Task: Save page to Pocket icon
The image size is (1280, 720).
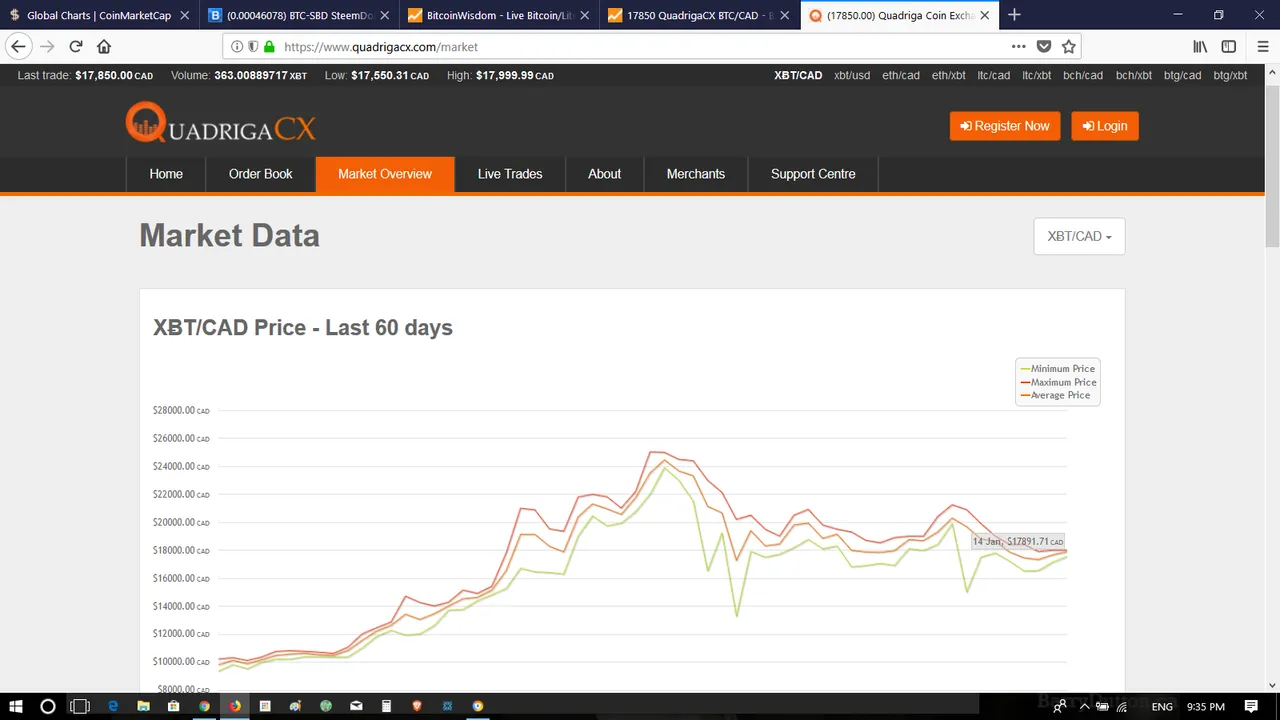Action: tap(1044, 46)
